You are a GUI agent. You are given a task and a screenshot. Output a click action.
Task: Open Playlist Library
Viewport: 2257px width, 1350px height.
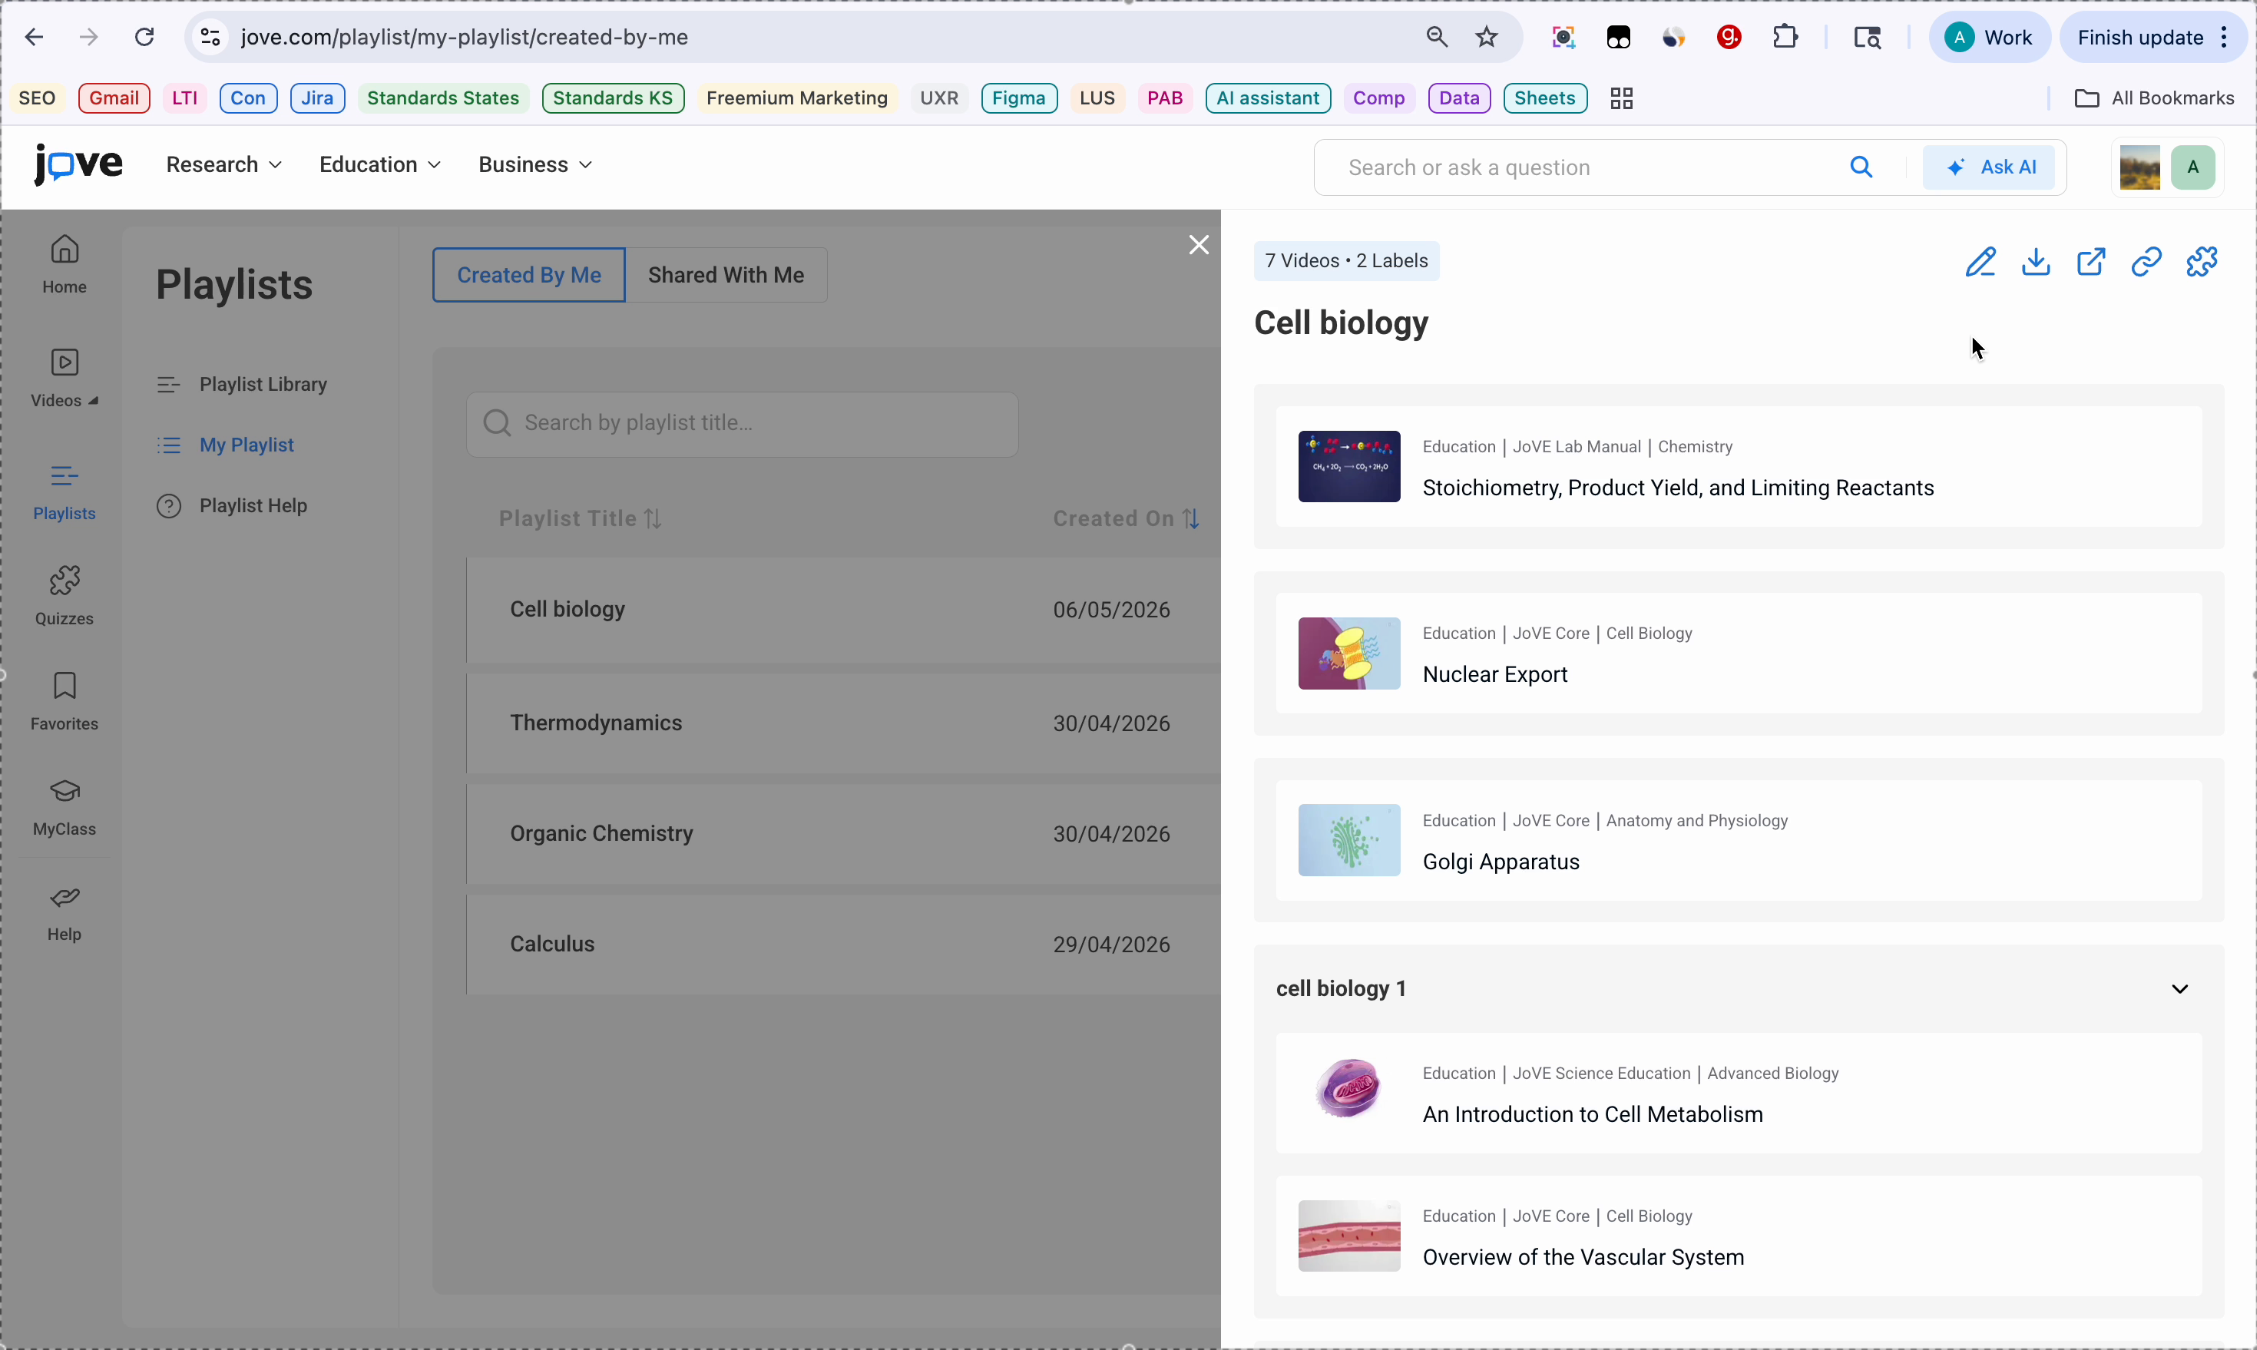[242, 384]
